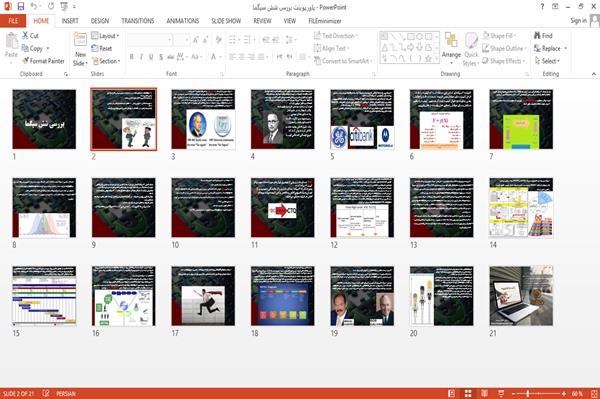Open the TRANSITIONS ribbon tab

click(x=138, y=21)
